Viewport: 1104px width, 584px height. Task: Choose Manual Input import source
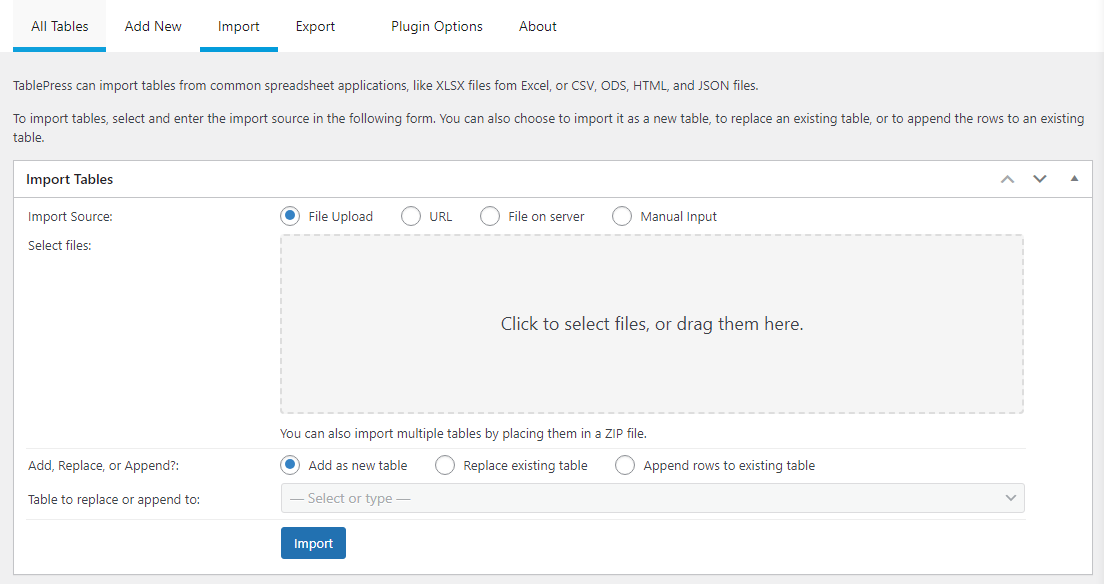click(622, 216)
